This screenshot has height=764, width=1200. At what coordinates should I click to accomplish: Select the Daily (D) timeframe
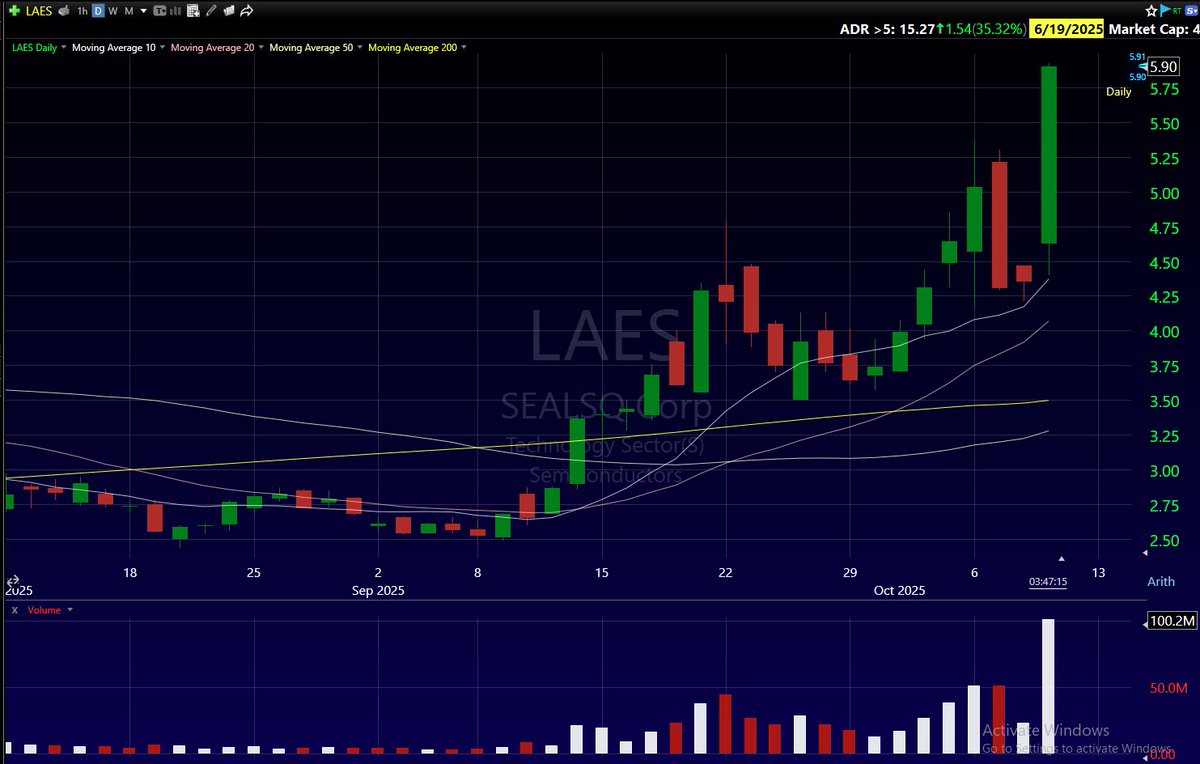(98, 11)
